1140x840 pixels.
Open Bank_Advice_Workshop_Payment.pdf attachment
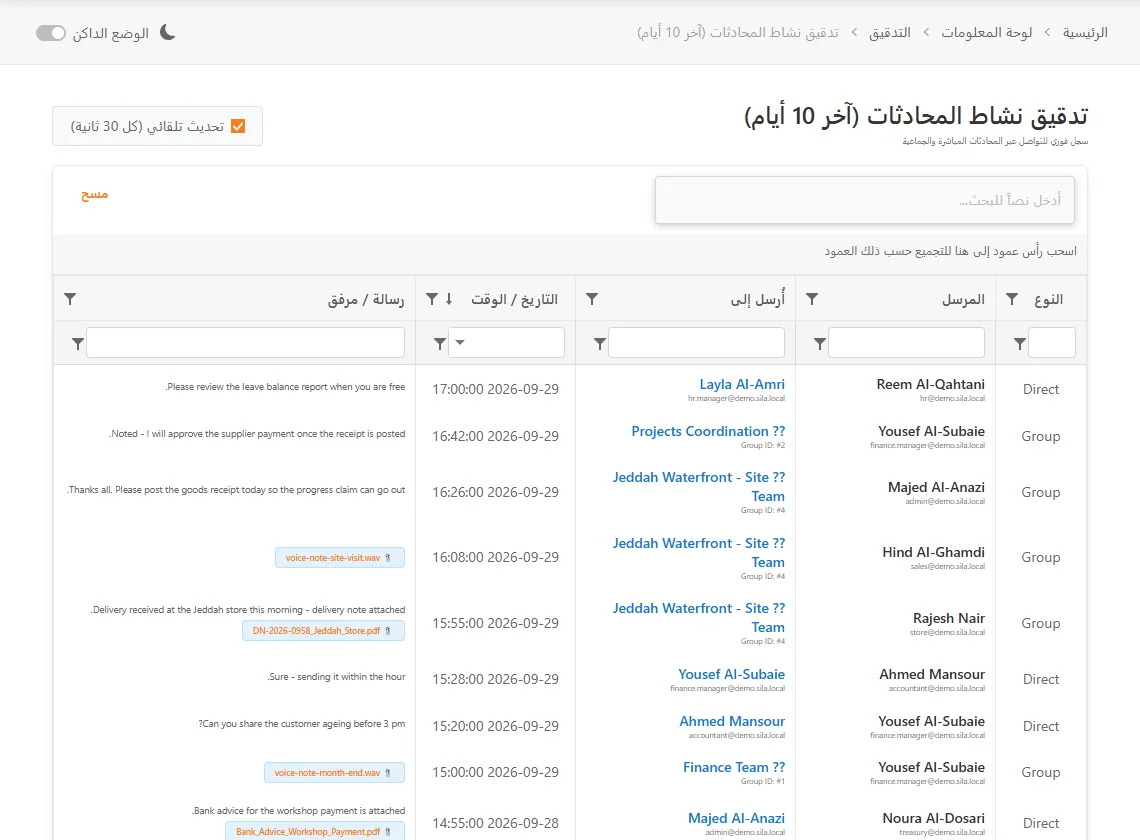click(315, 831)
